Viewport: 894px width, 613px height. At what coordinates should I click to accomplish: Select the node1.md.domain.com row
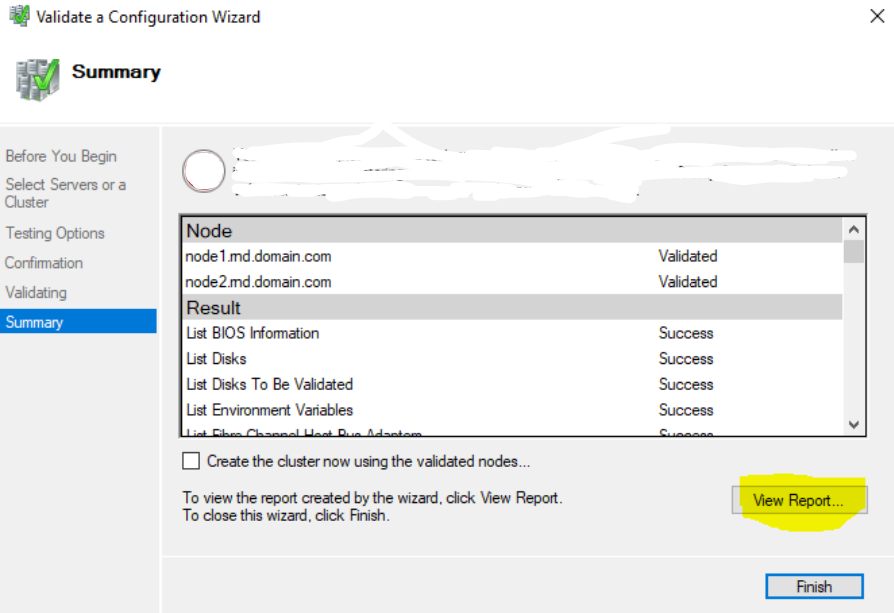click(x=511, y=256)
